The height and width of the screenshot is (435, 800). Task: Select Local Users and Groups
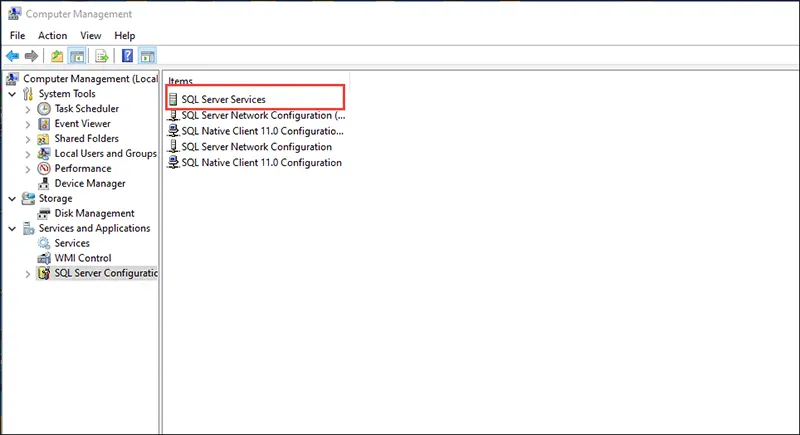pos(106,153)
